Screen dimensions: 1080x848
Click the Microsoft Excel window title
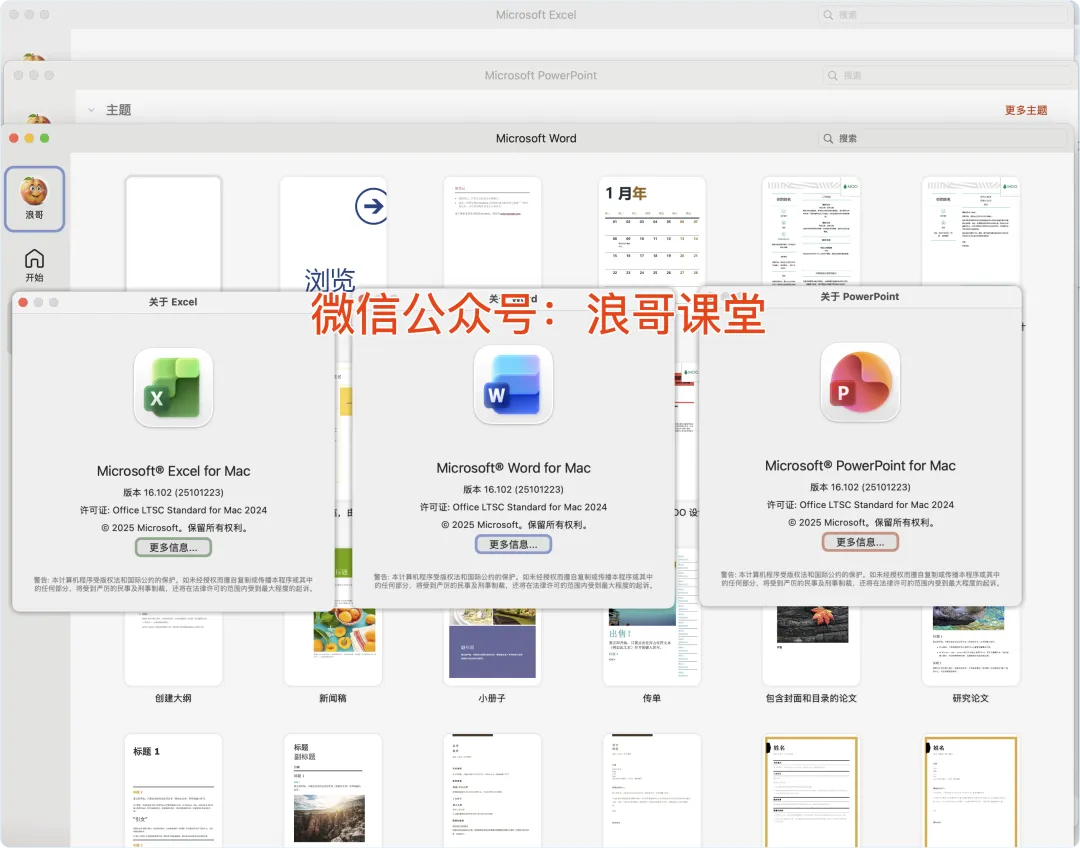pos(536,14)
